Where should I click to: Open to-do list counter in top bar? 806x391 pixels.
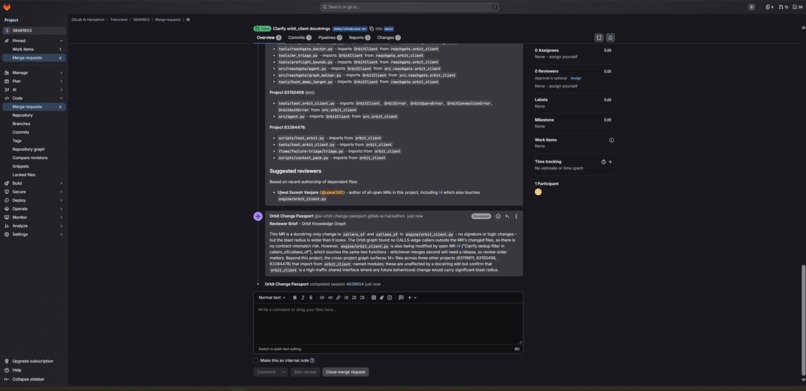(x=798, y=7)
